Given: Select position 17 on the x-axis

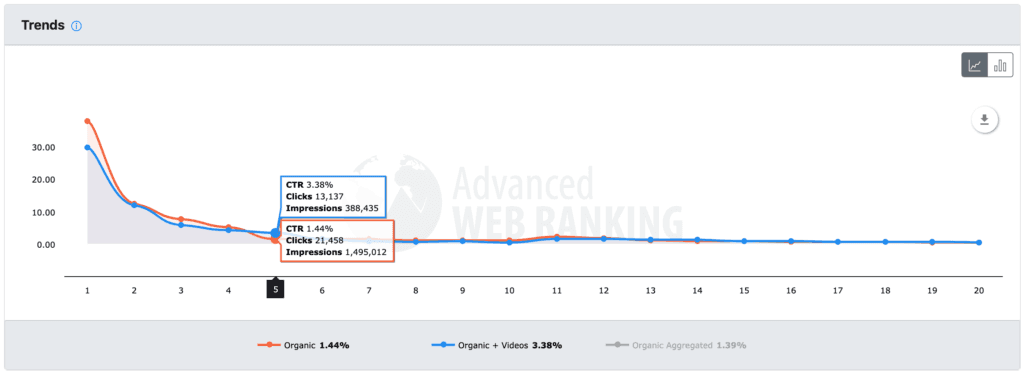Looking at the screenshot, I should 838,291.
